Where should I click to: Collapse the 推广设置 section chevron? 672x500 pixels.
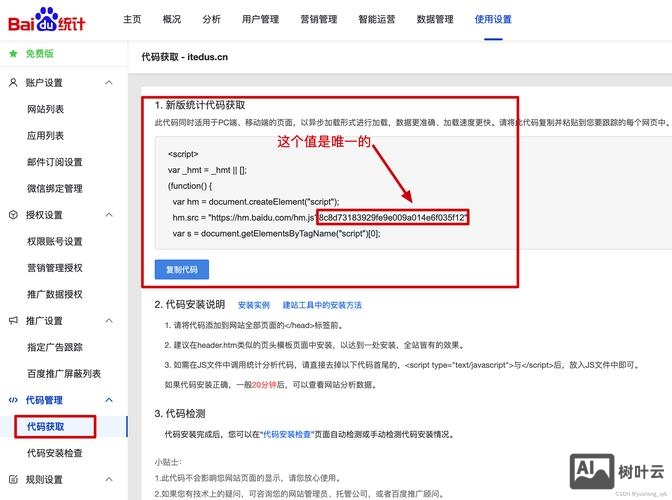(109, 320)
